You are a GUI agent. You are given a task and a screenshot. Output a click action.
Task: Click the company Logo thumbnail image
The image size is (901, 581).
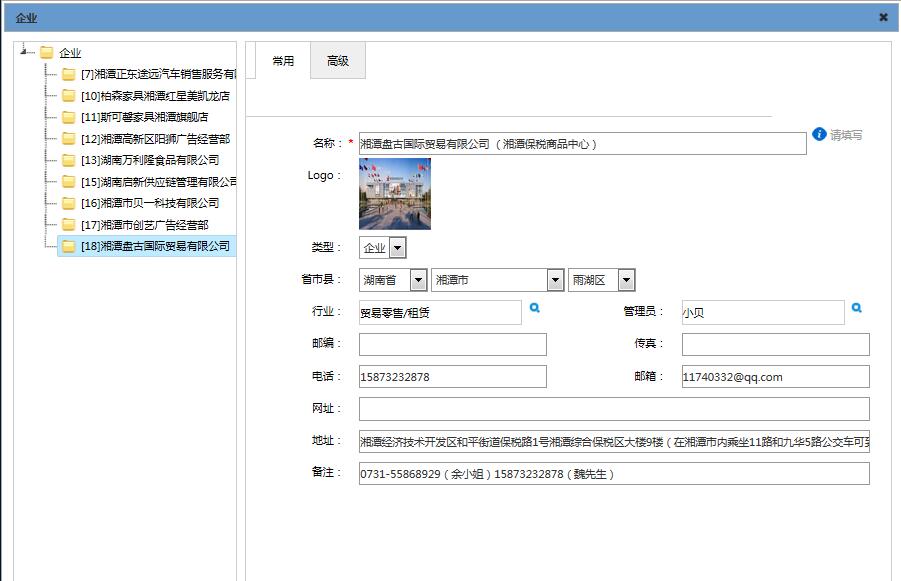coord(395,194)
